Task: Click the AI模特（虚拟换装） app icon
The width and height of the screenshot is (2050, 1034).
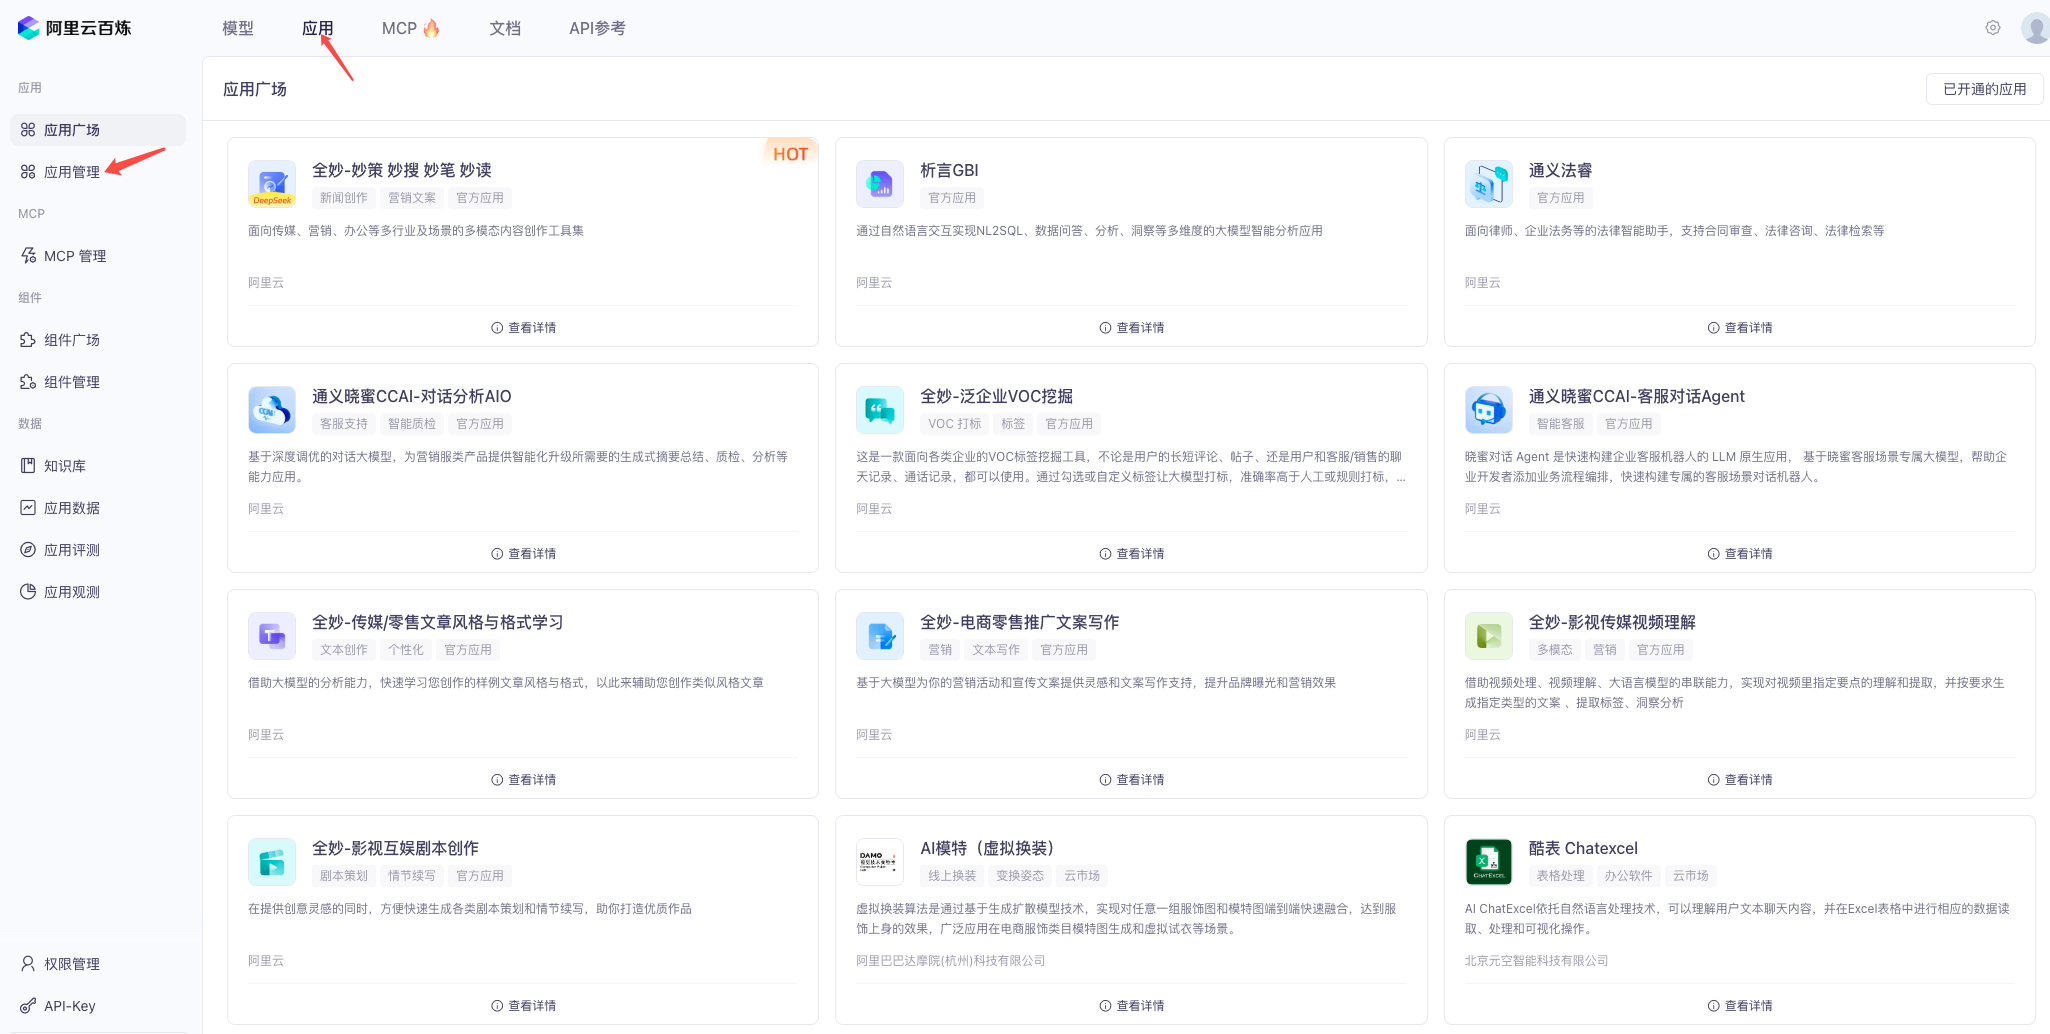Action: point(880,862)
